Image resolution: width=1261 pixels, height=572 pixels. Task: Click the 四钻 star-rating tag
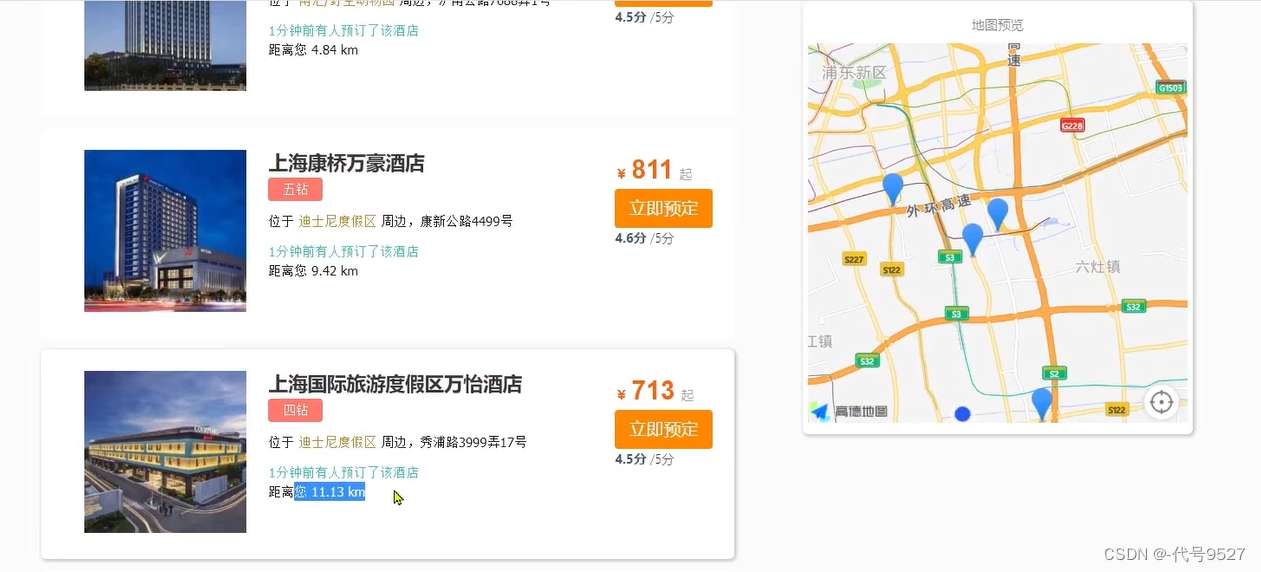[x=295, y=410]
